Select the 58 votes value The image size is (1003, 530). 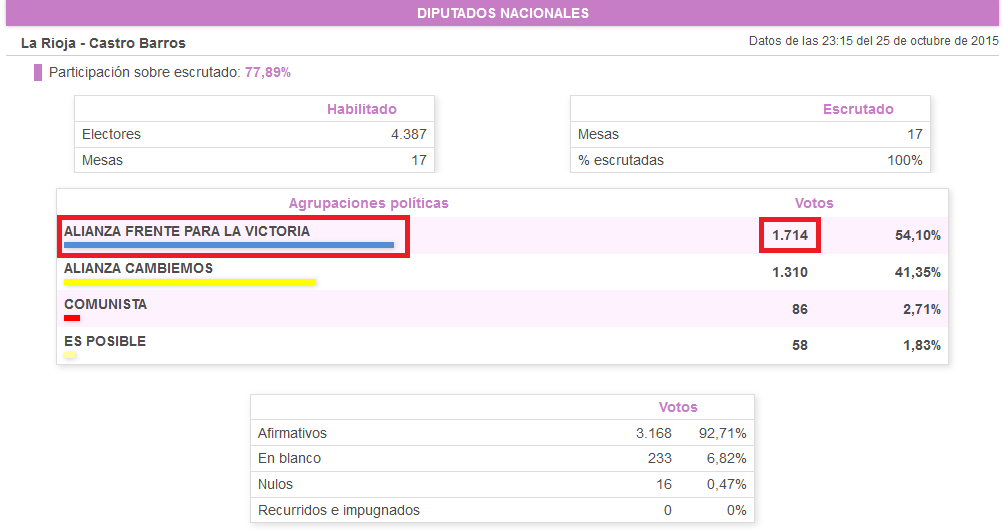(800, 345)
